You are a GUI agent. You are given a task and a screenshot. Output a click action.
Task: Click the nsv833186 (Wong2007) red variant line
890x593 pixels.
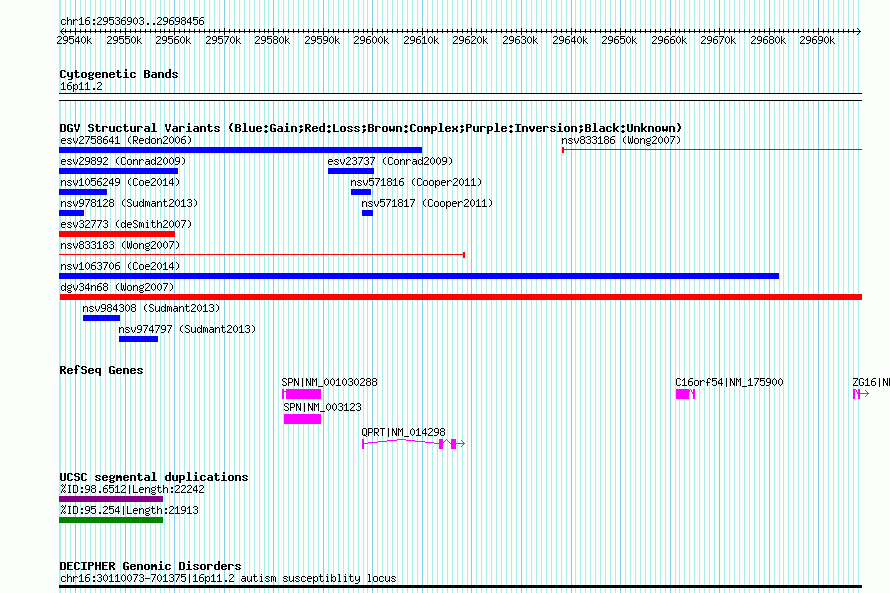[x=712, y=150]
